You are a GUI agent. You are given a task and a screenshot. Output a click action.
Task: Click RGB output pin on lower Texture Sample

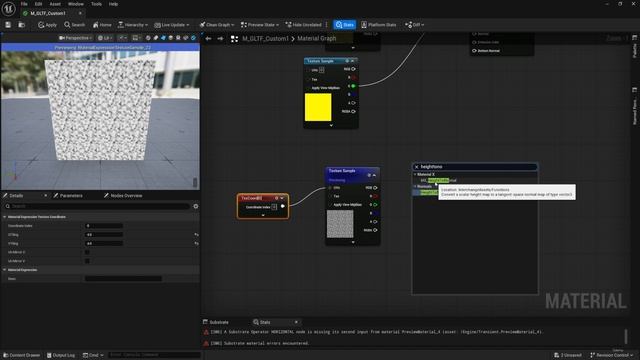pyautogui.click(x=375, y=188)
